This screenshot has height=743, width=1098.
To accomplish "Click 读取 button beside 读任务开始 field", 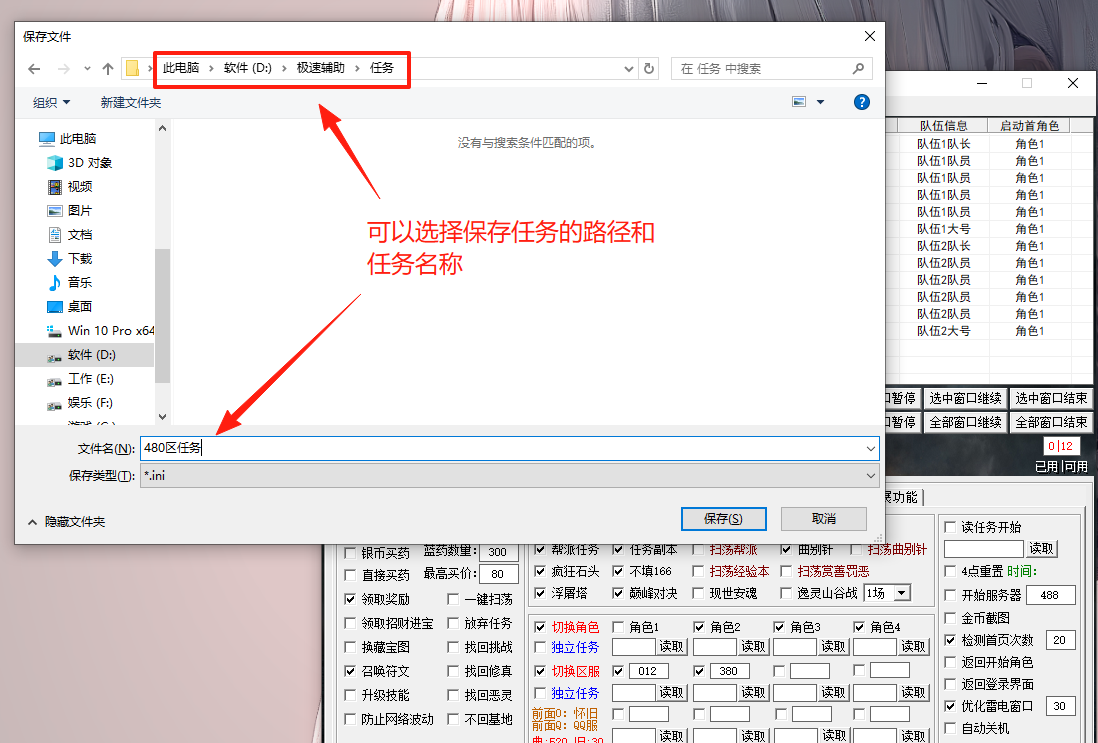I will tap(1041, 548).
